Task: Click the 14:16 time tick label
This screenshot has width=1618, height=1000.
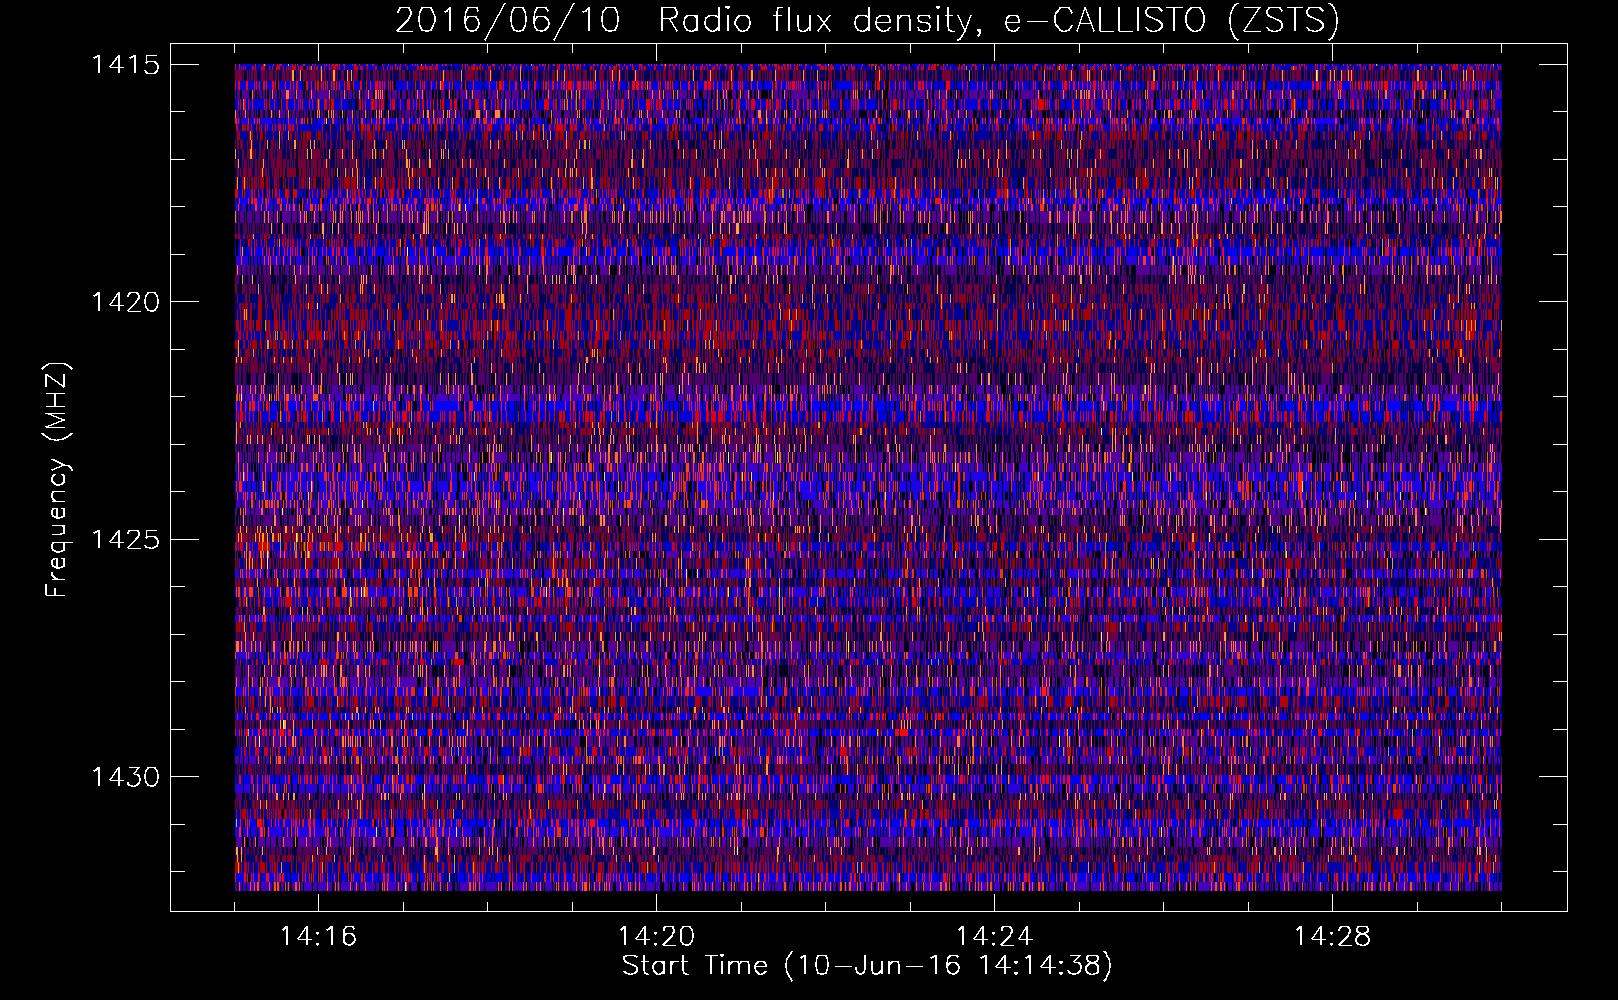Action: (318, 937)
